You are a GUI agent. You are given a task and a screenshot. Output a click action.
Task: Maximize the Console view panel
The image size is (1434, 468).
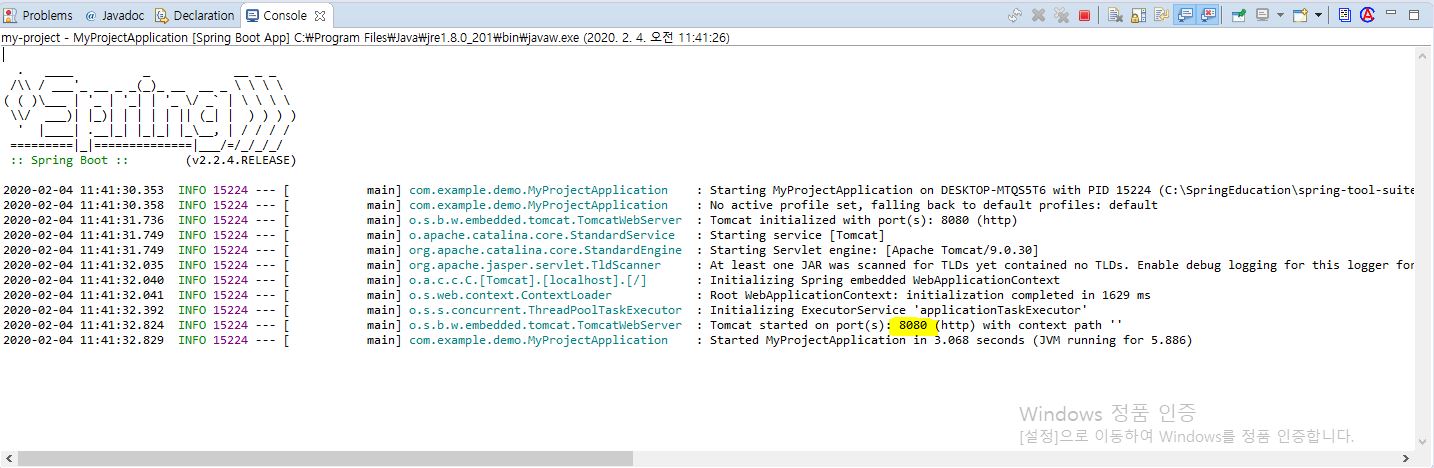point(1414,15)
